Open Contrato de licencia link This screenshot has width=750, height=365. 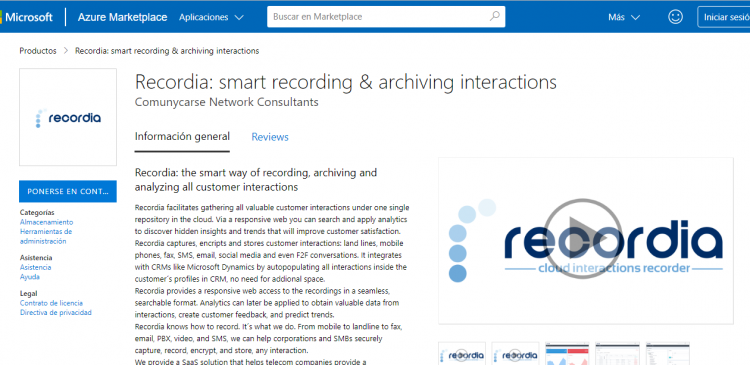[51, 303]
